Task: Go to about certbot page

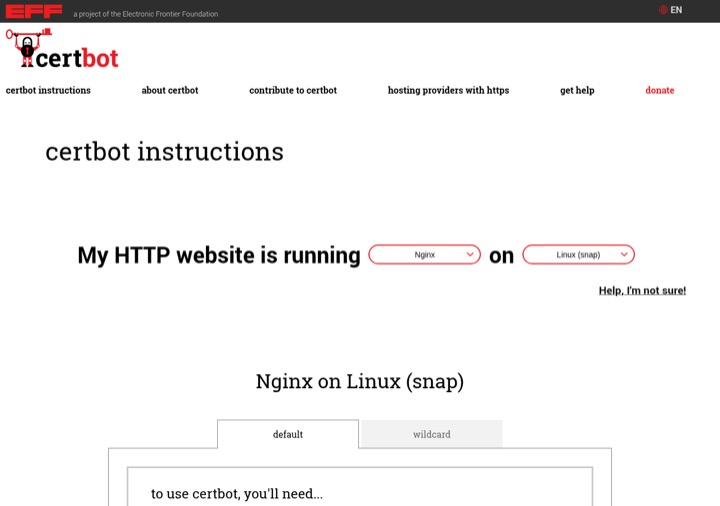Action: (170, 90)
